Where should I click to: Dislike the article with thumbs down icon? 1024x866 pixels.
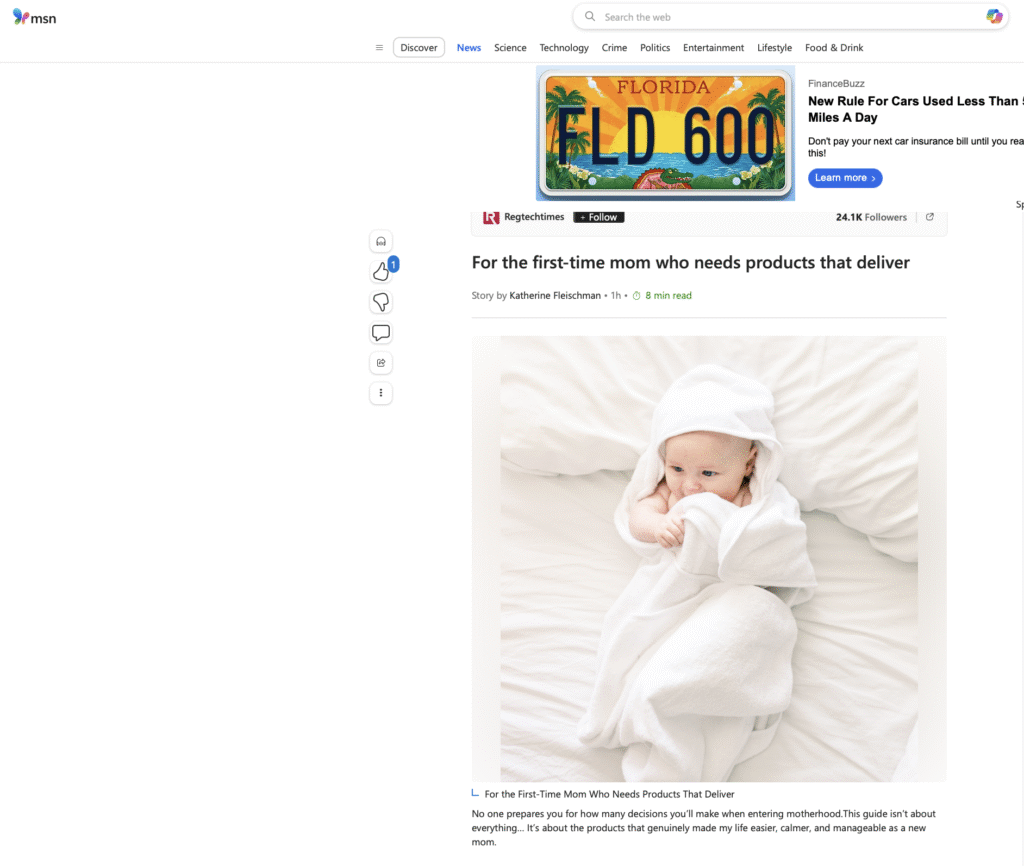(381, 302)
